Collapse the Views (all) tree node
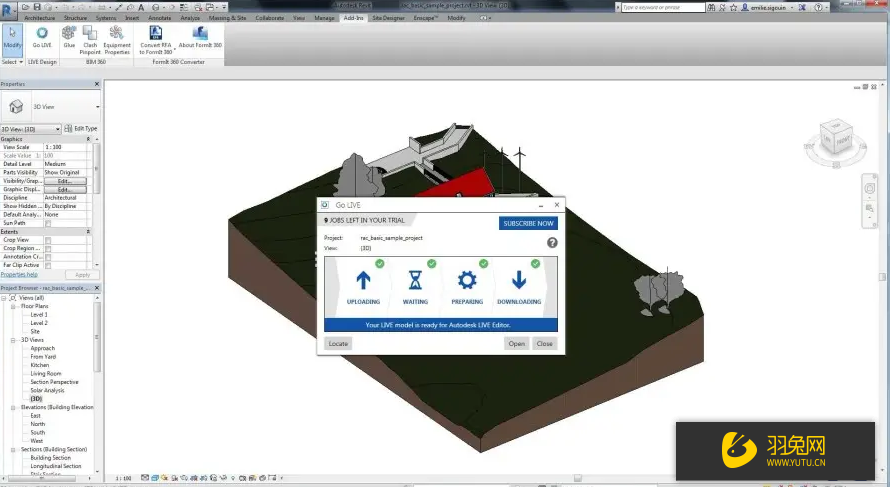This screenshot has height=487, width=893. (x=3, y=298)
